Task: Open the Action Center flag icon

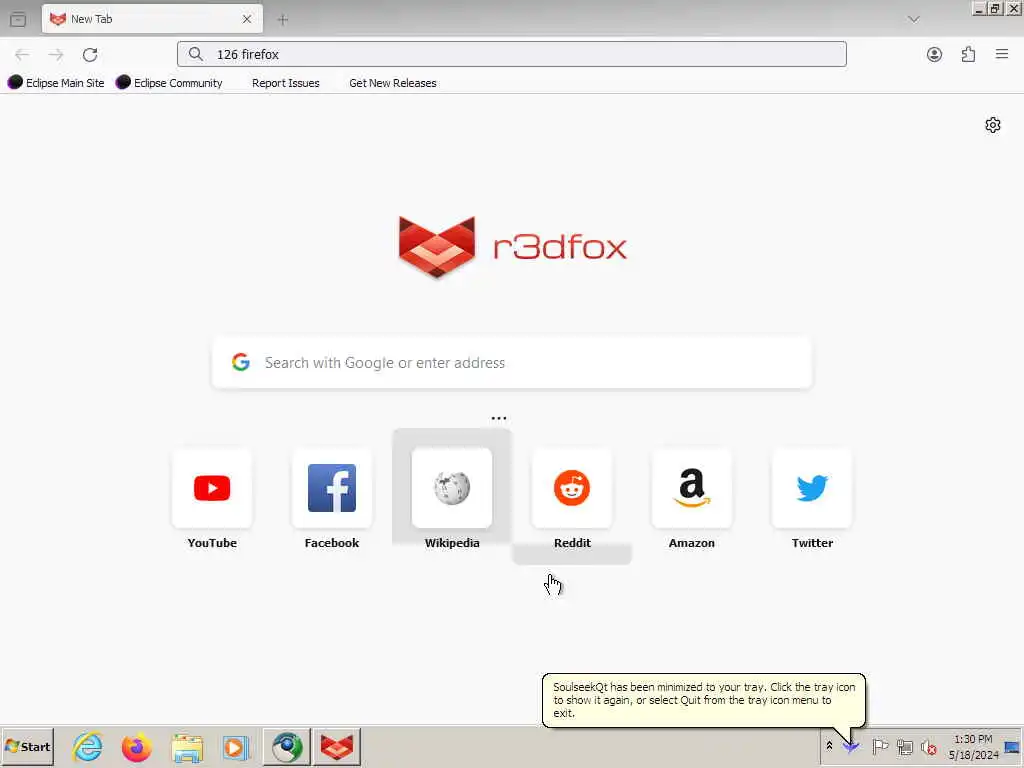Action: point(880,746)
